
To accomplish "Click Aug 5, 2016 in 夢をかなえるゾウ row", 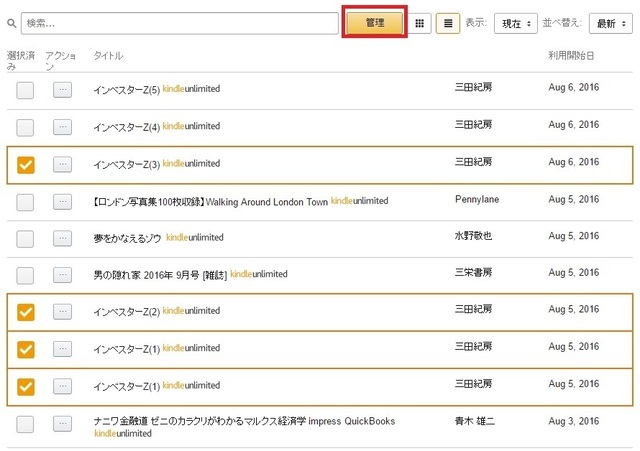I will 573,235.
